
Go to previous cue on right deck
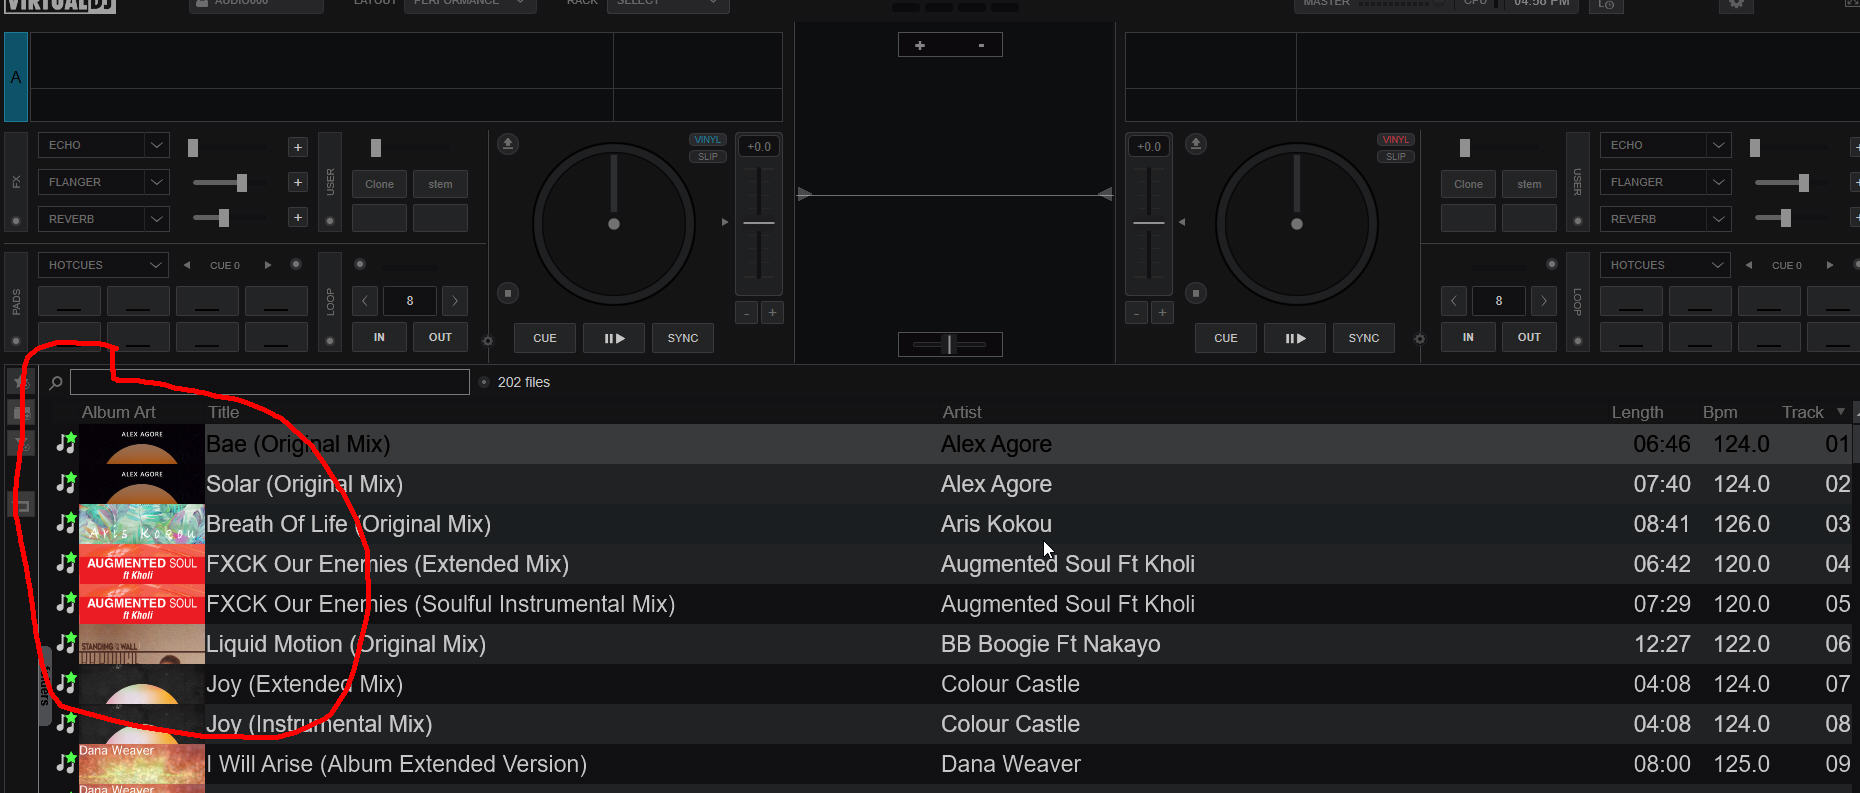pos(1749,265)
